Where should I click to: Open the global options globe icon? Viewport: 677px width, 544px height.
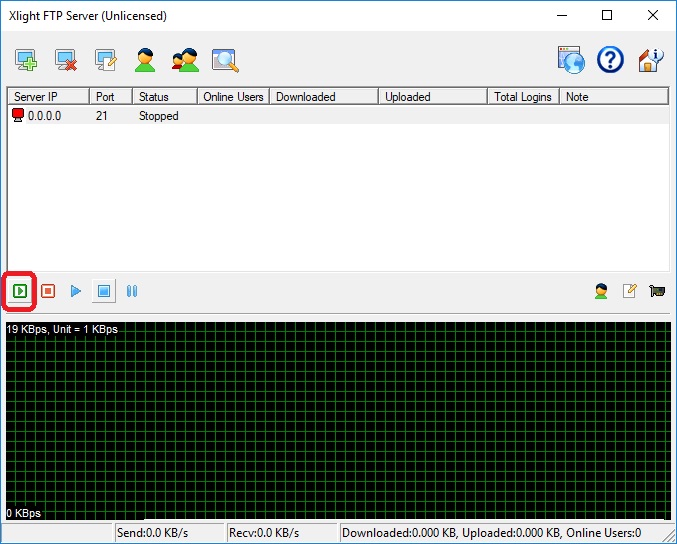(571, 60)
